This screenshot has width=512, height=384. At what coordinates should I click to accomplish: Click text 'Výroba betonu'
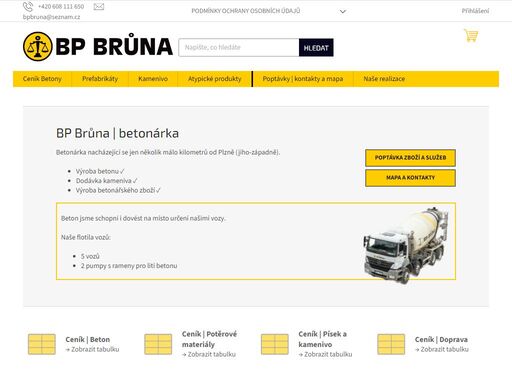(x=97, y=171)
